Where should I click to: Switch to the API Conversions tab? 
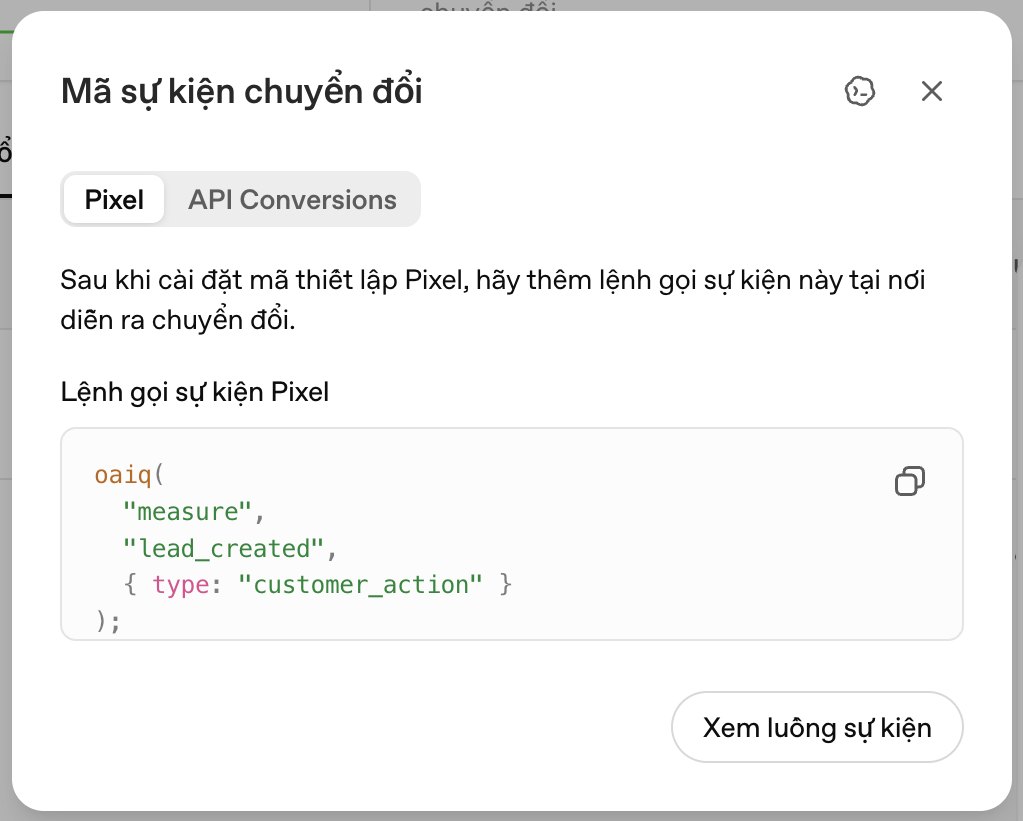pyautogui.click(x=292, y=199)
